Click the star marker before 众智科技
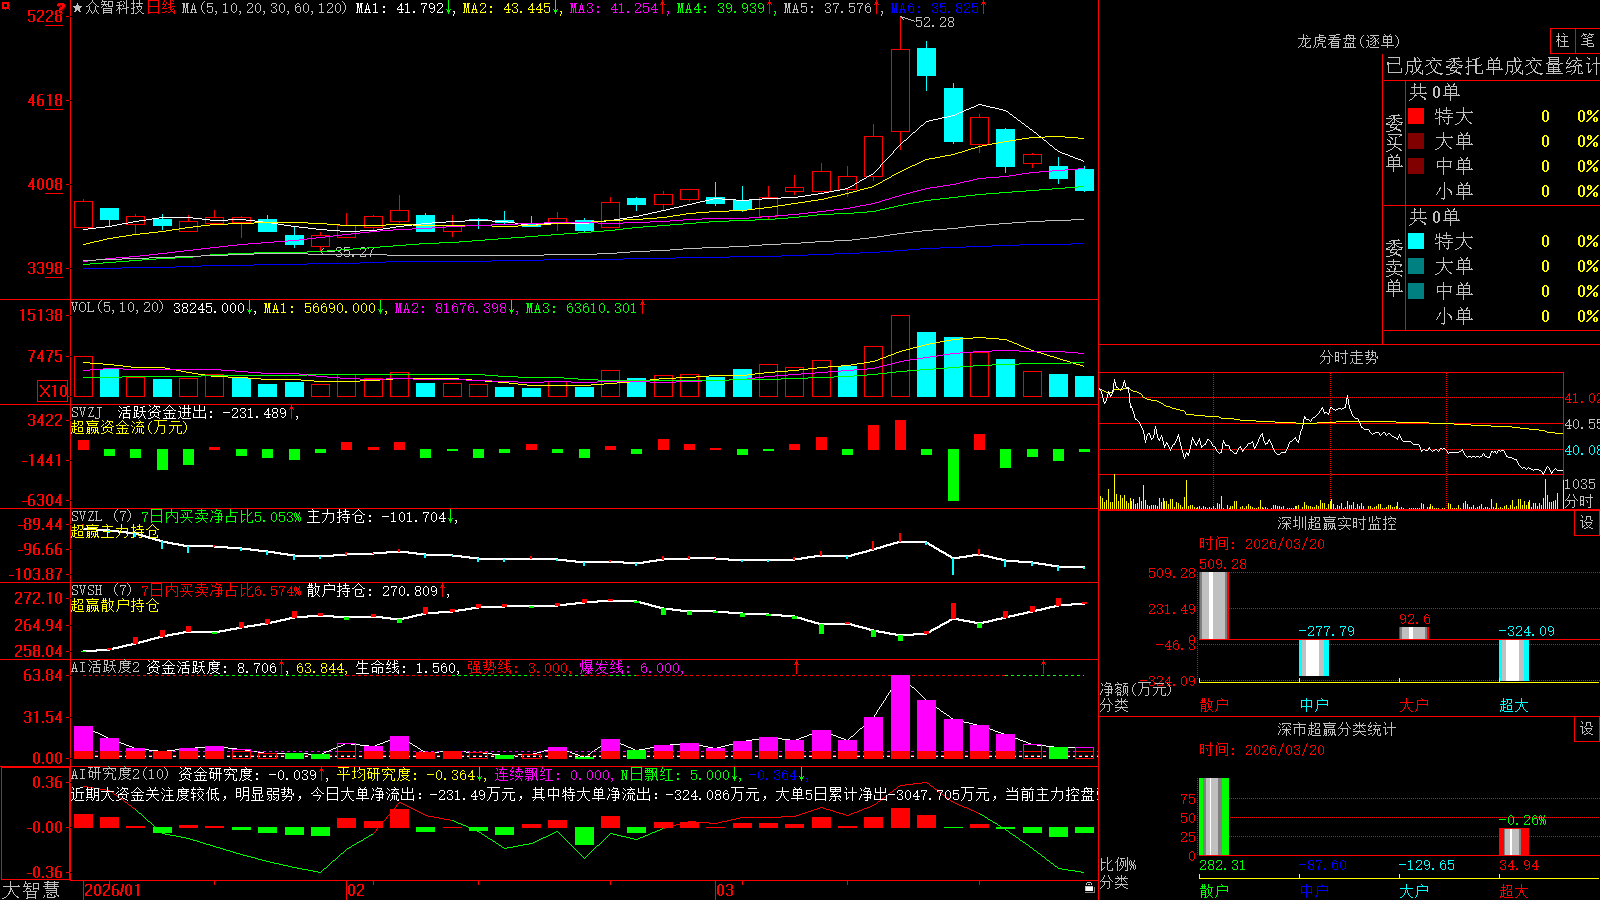Image resolution: width=1600 pixels, height=900 pixels. pyautogui.click(x=78, y=8)
